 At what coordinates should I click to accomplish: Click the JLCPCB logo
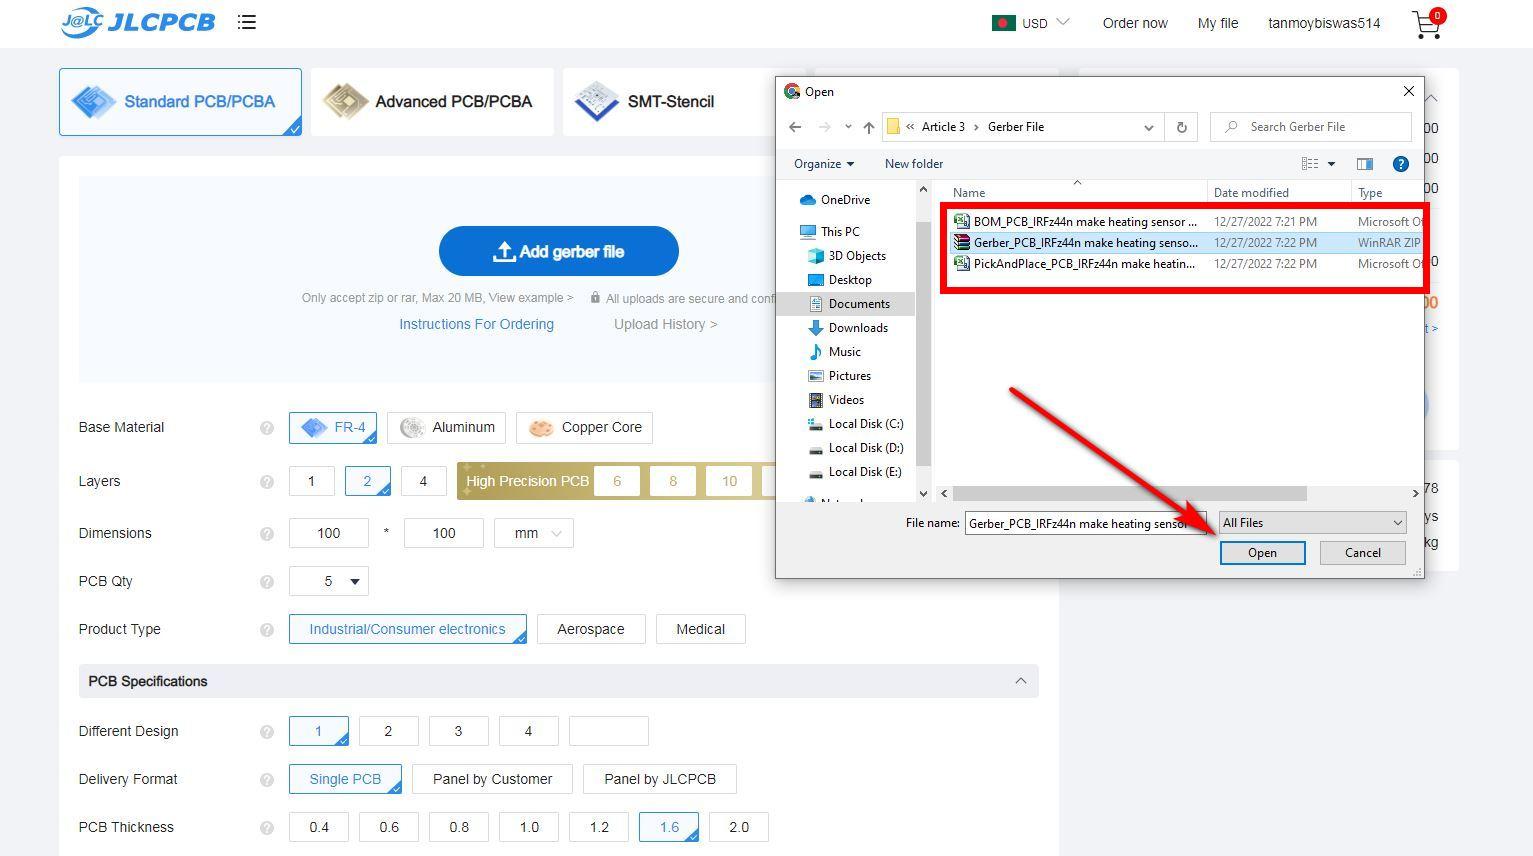(138, 22)
